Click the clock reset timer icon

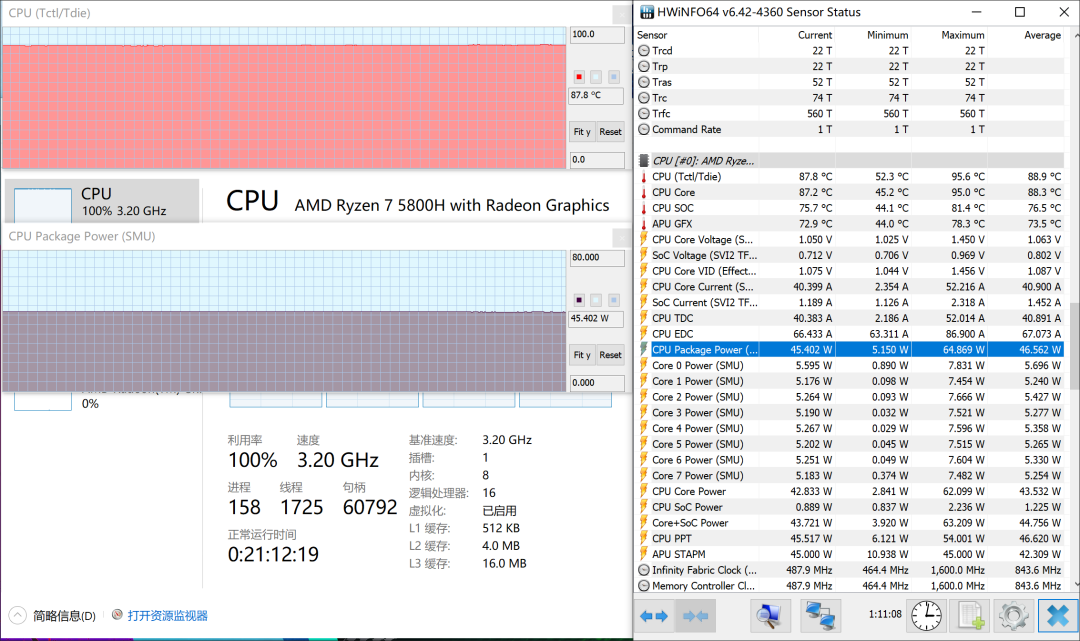click(926, 616)
